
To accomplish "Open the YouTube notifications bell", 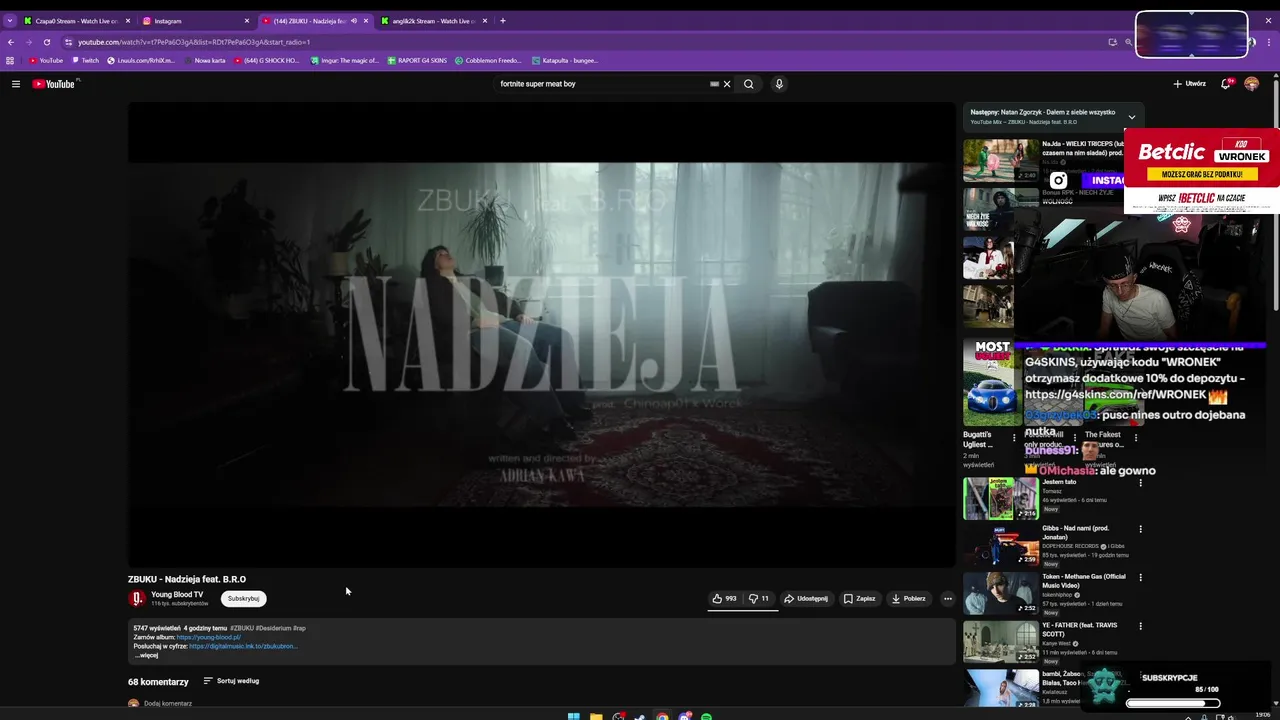I will [x=1225, y=84].
